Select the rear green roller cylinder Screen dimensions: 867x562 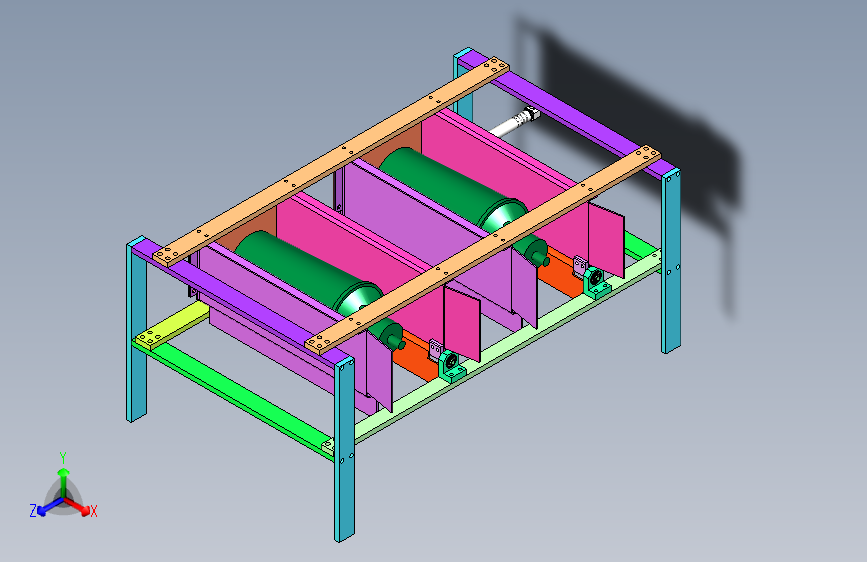[x=452, y=188]
